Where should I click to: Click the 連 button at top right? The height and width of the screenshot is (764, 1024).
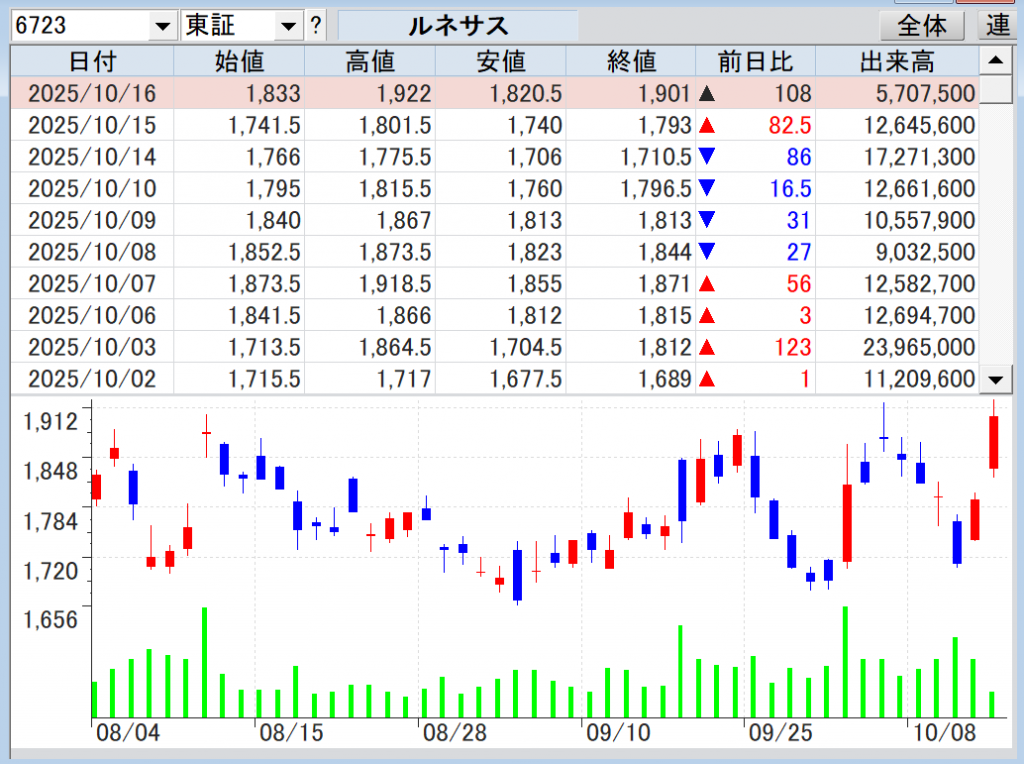pyautogui.click(x=997, y=26)
